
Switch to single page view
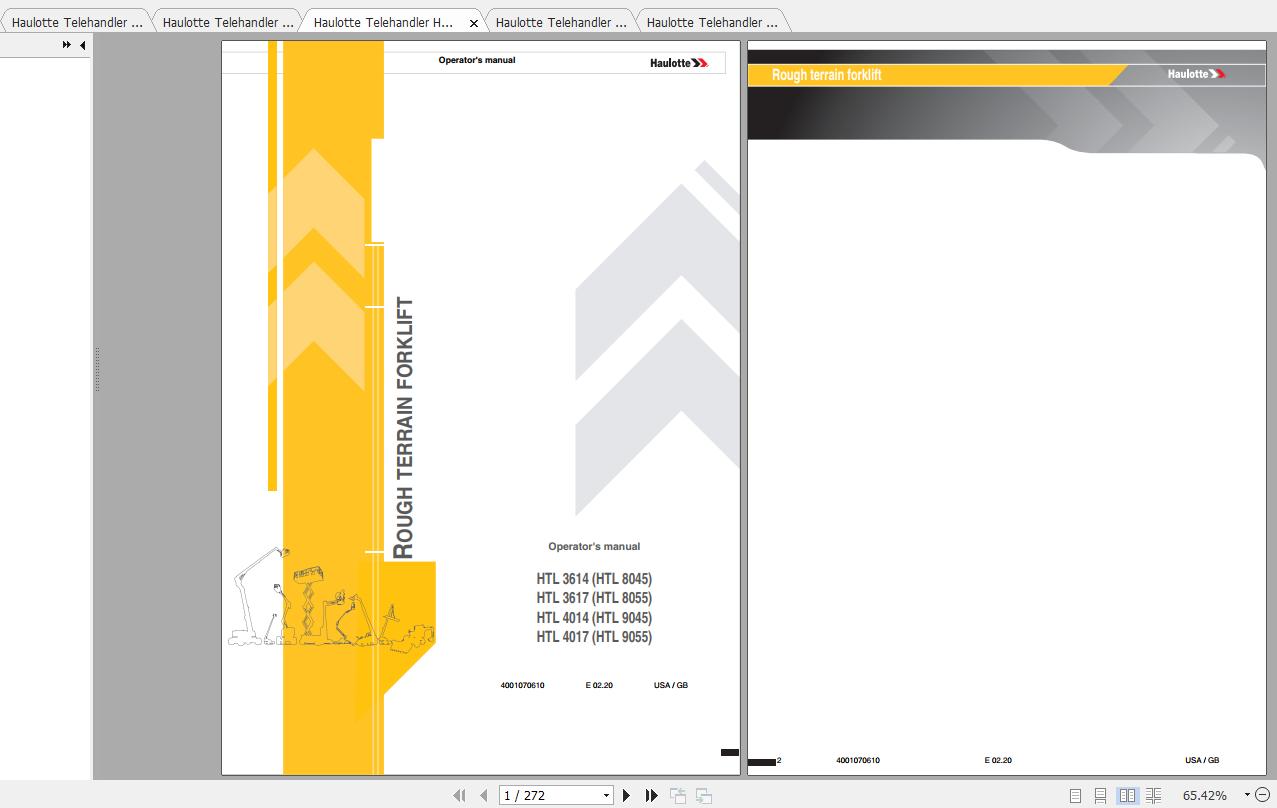(x=1075, y=796)
